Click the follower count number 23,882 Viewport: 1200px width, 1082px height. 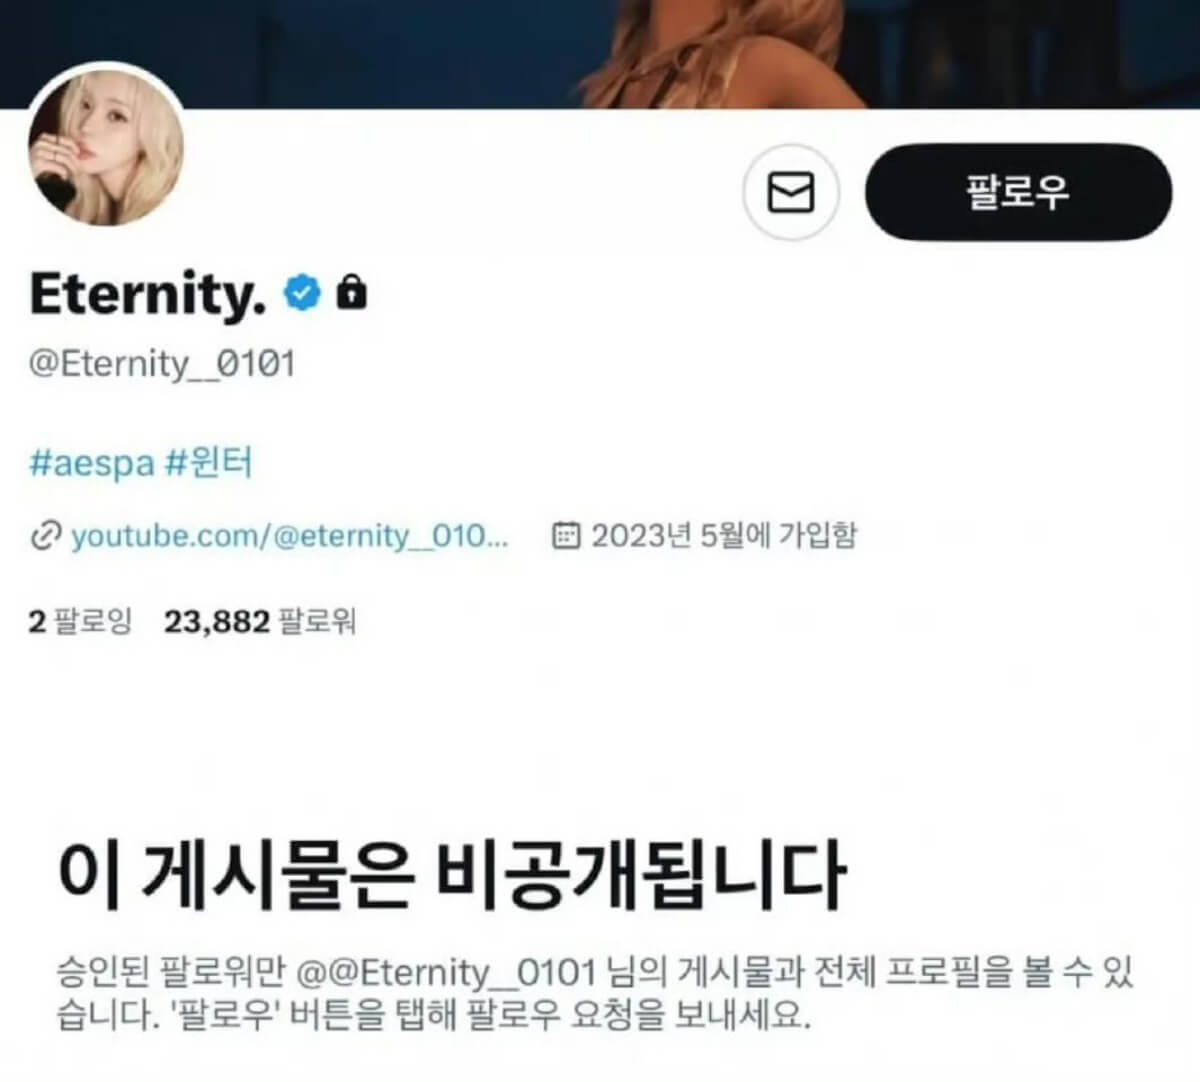(217, 622)
